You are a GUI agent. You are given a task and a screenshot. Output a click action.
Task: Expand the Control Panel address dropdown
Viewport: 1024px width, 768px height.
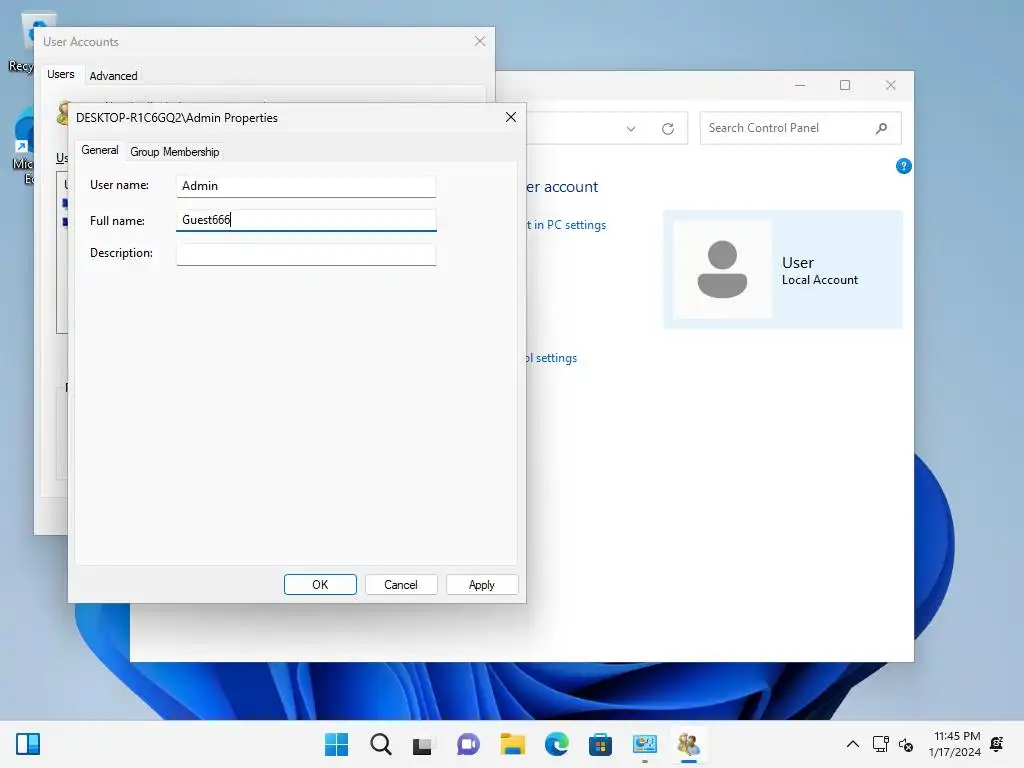(x=631, y=129)
